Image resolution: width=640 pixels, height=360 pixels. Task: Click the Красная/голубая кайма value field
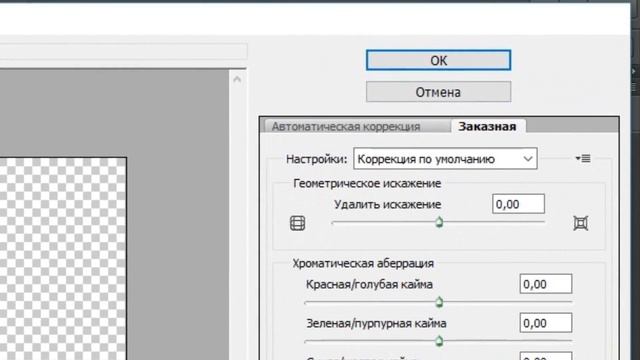pos(546,284)
